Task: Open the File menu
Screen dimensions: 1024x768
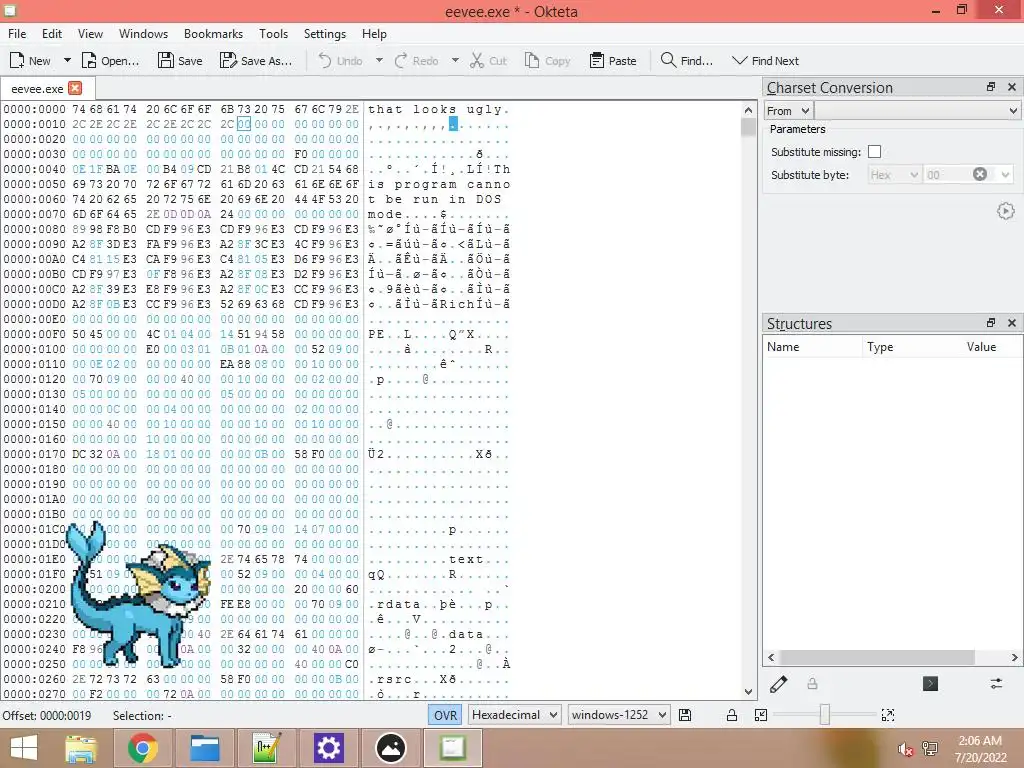Action: [x=17, y=34]
